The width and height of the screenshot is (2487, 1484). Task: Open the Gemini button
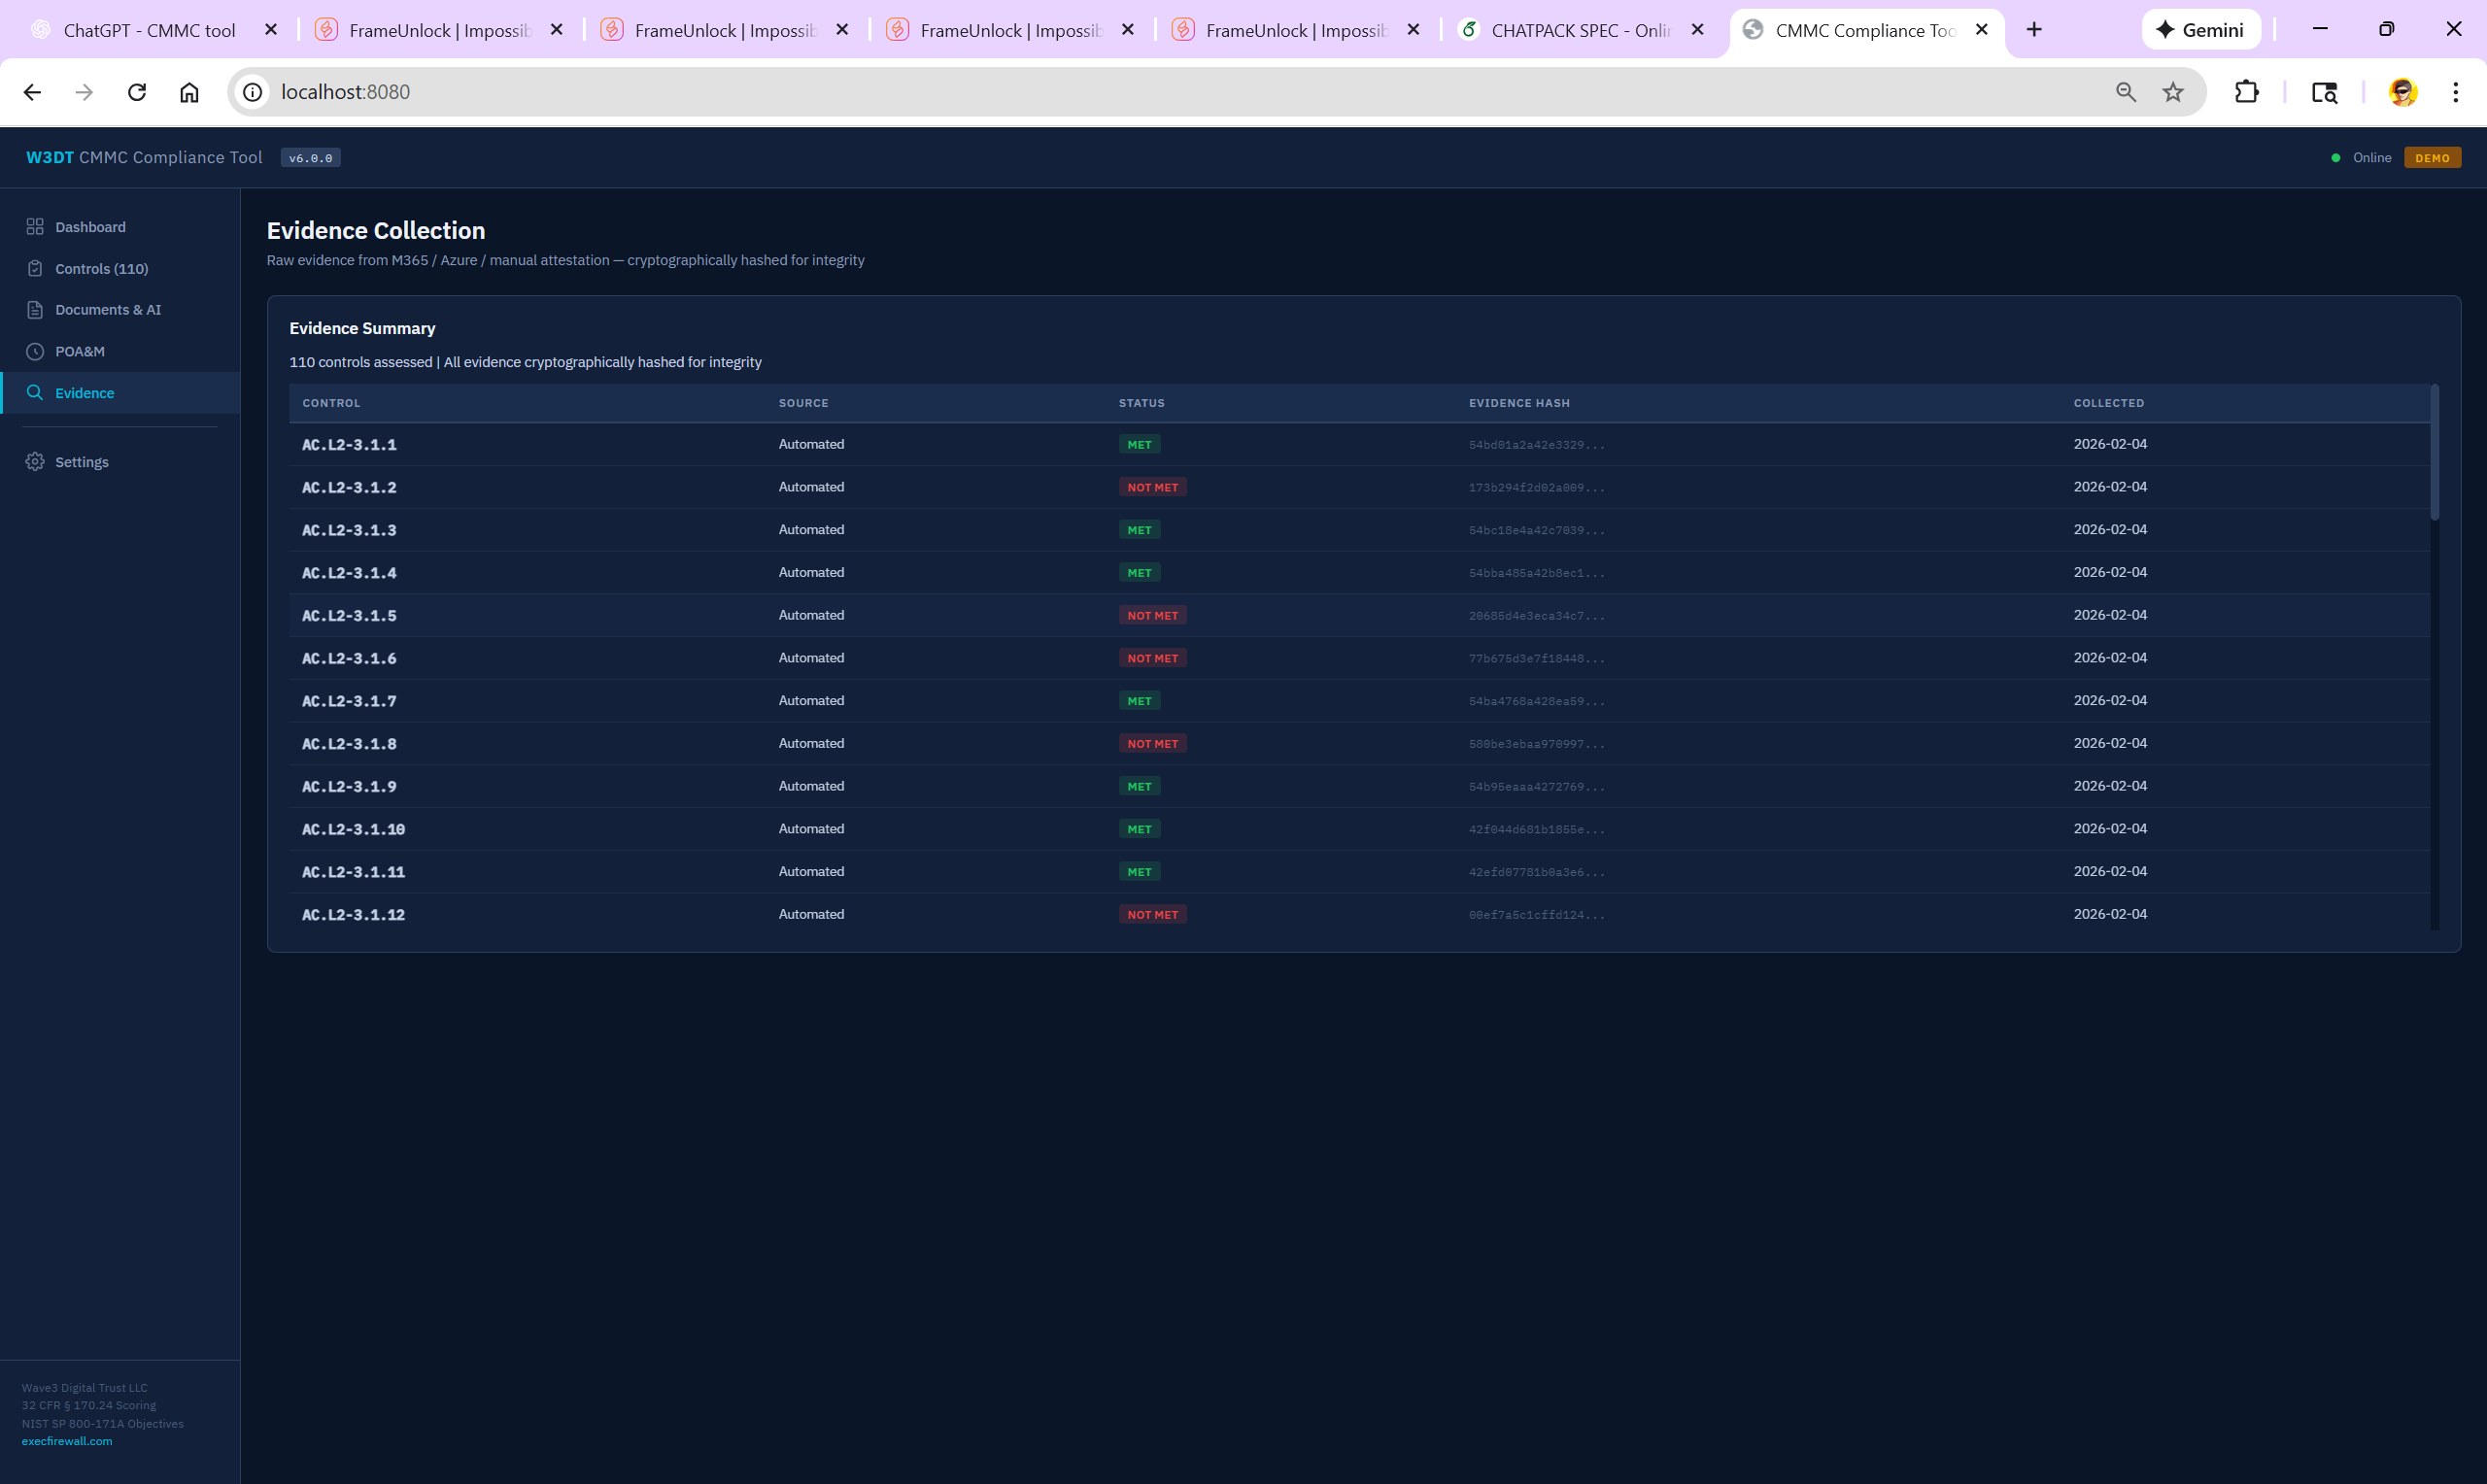point(2200,30)
